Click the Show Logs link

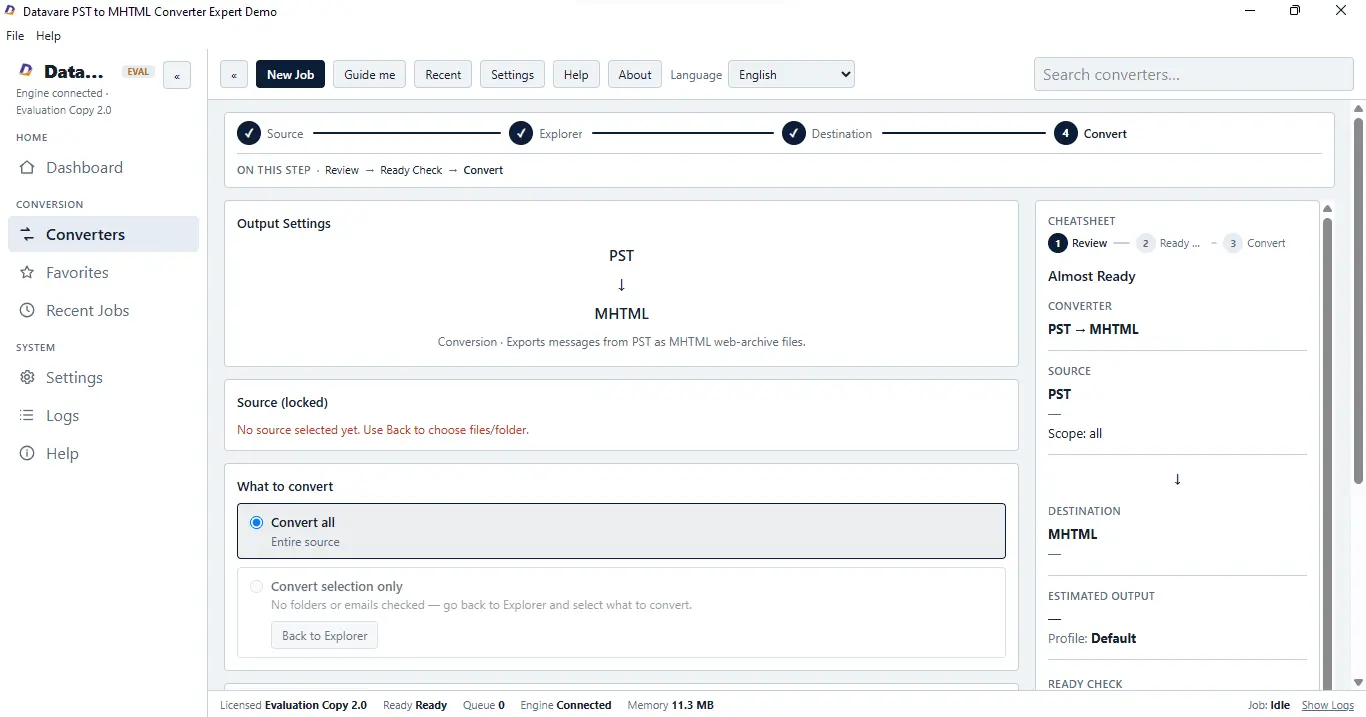point(1328,705)
